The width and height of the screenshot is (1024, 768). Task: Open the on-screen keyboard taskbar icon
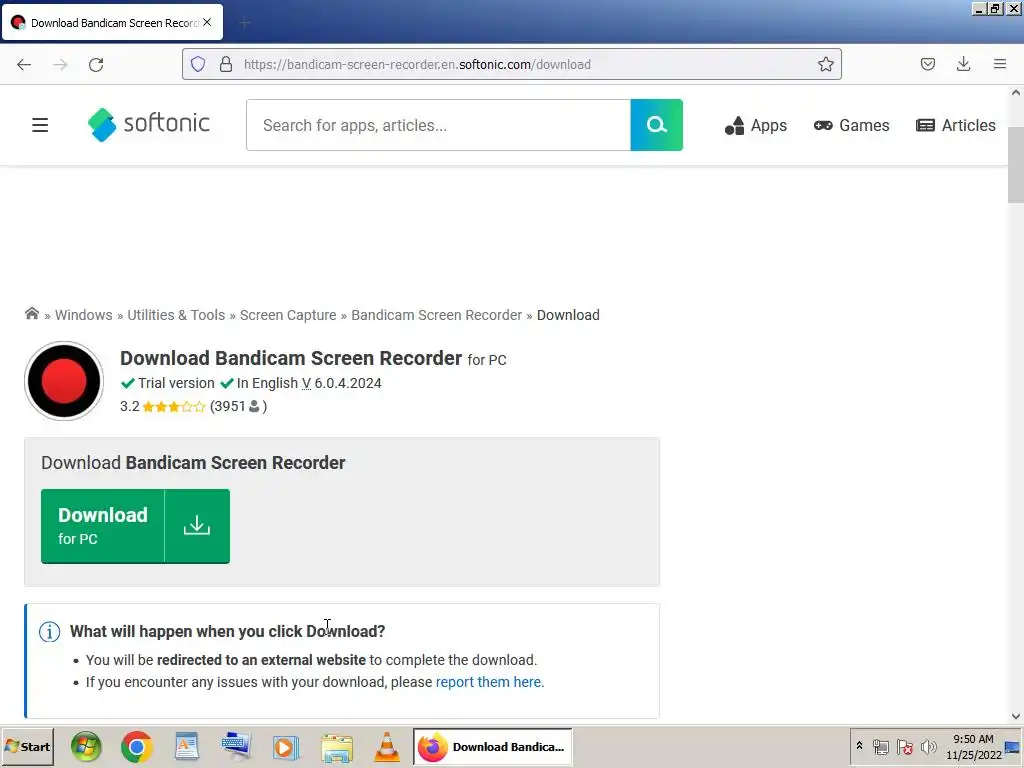click(x=236, y=746)
